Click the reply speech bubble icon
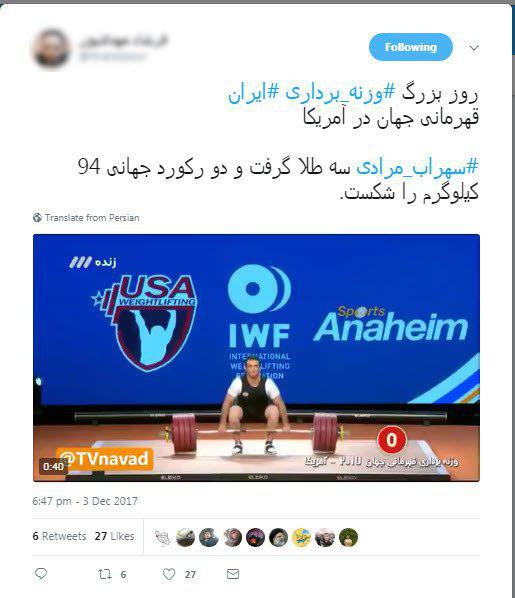Image resolution: width=515 pixels, height=598 pixels. click(x=41, y=574)
